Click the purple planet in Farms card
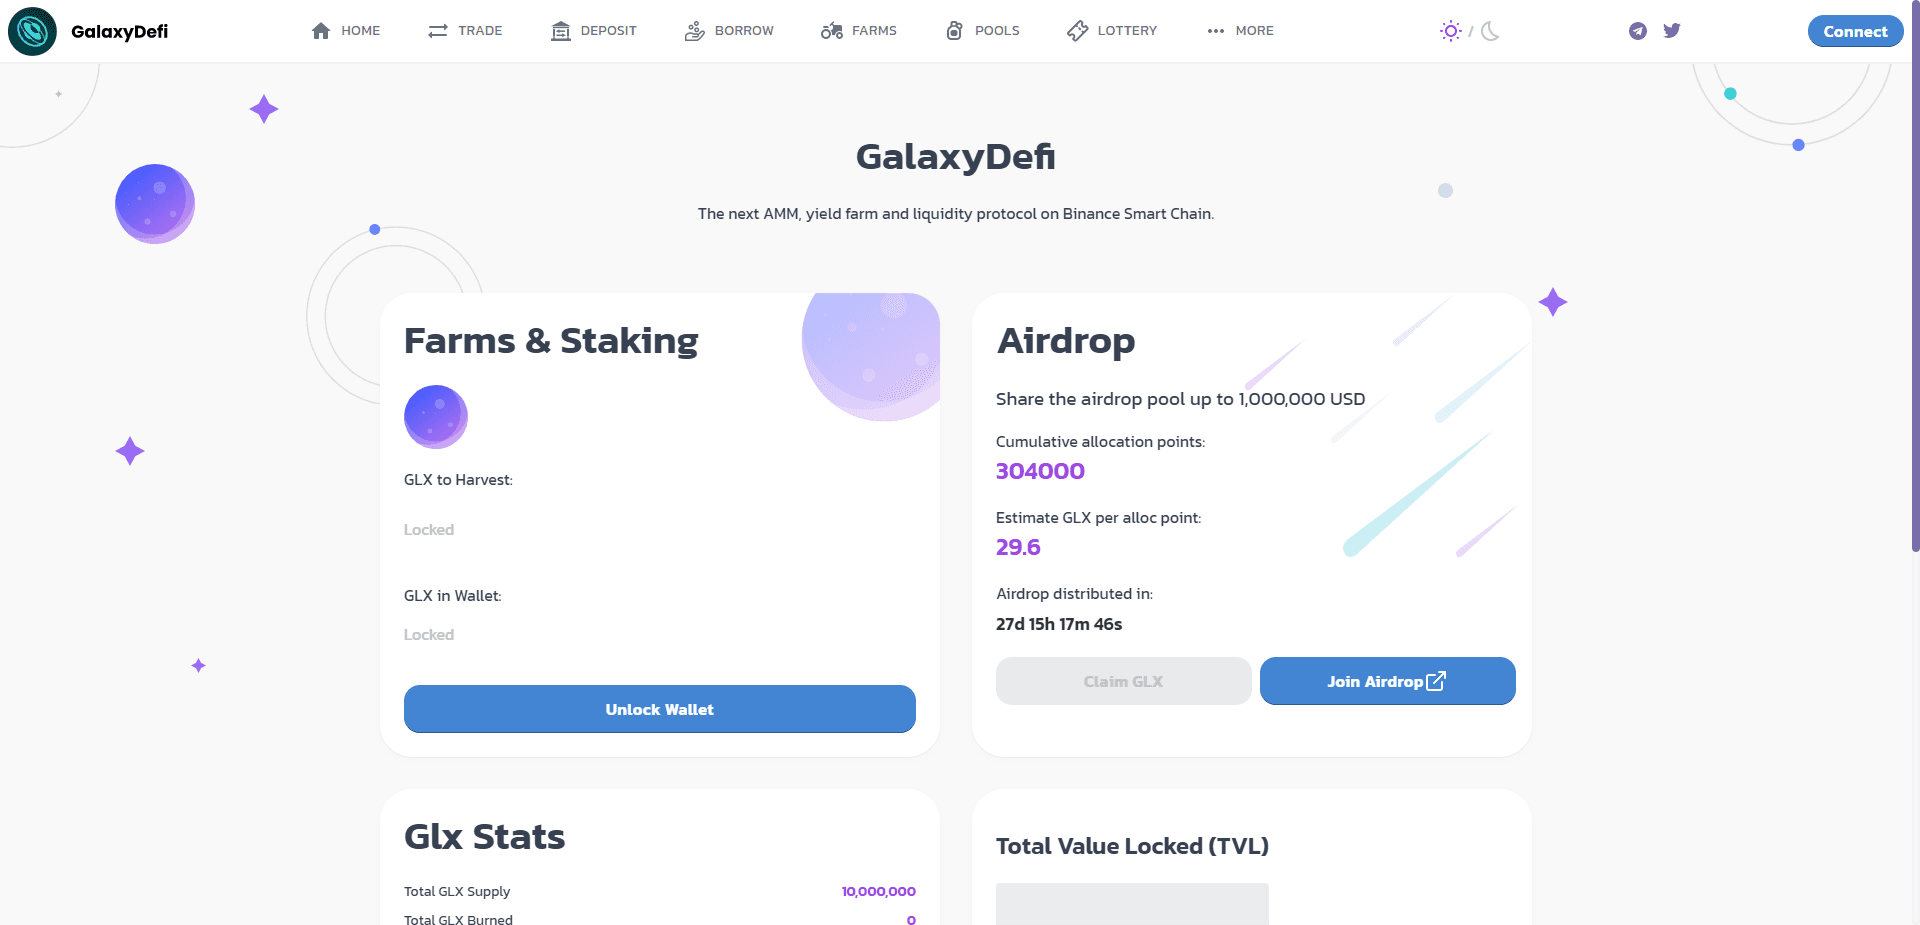 point(436,416)
